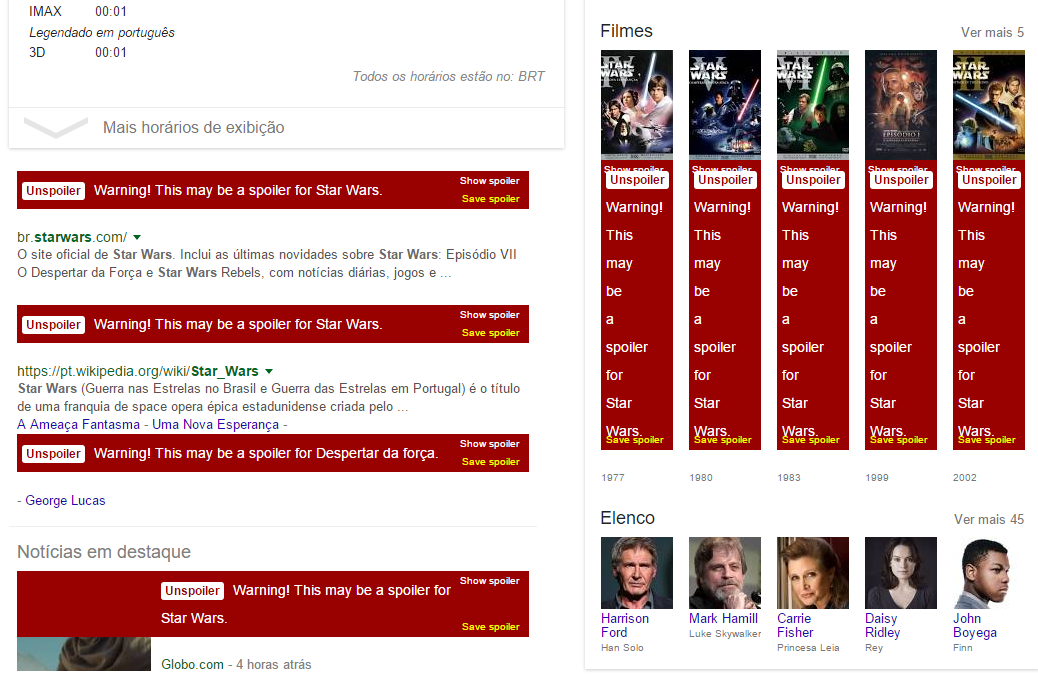Open 1983 Star Wars movie poster
This screenshot has width=1038, height=675.
click(813, 105)
